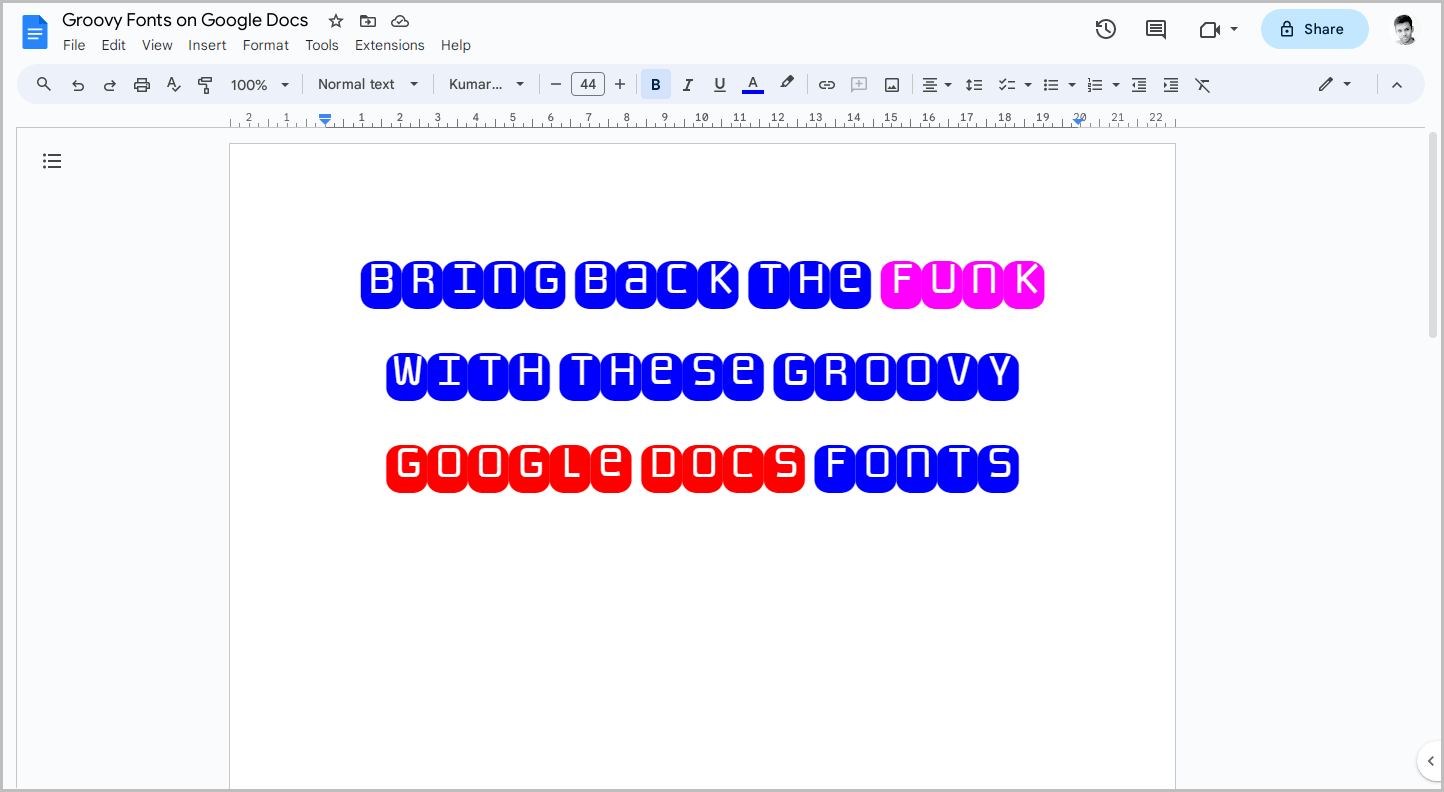
Task: Open the Normal text styles dropdown
Action: [367, 84]
